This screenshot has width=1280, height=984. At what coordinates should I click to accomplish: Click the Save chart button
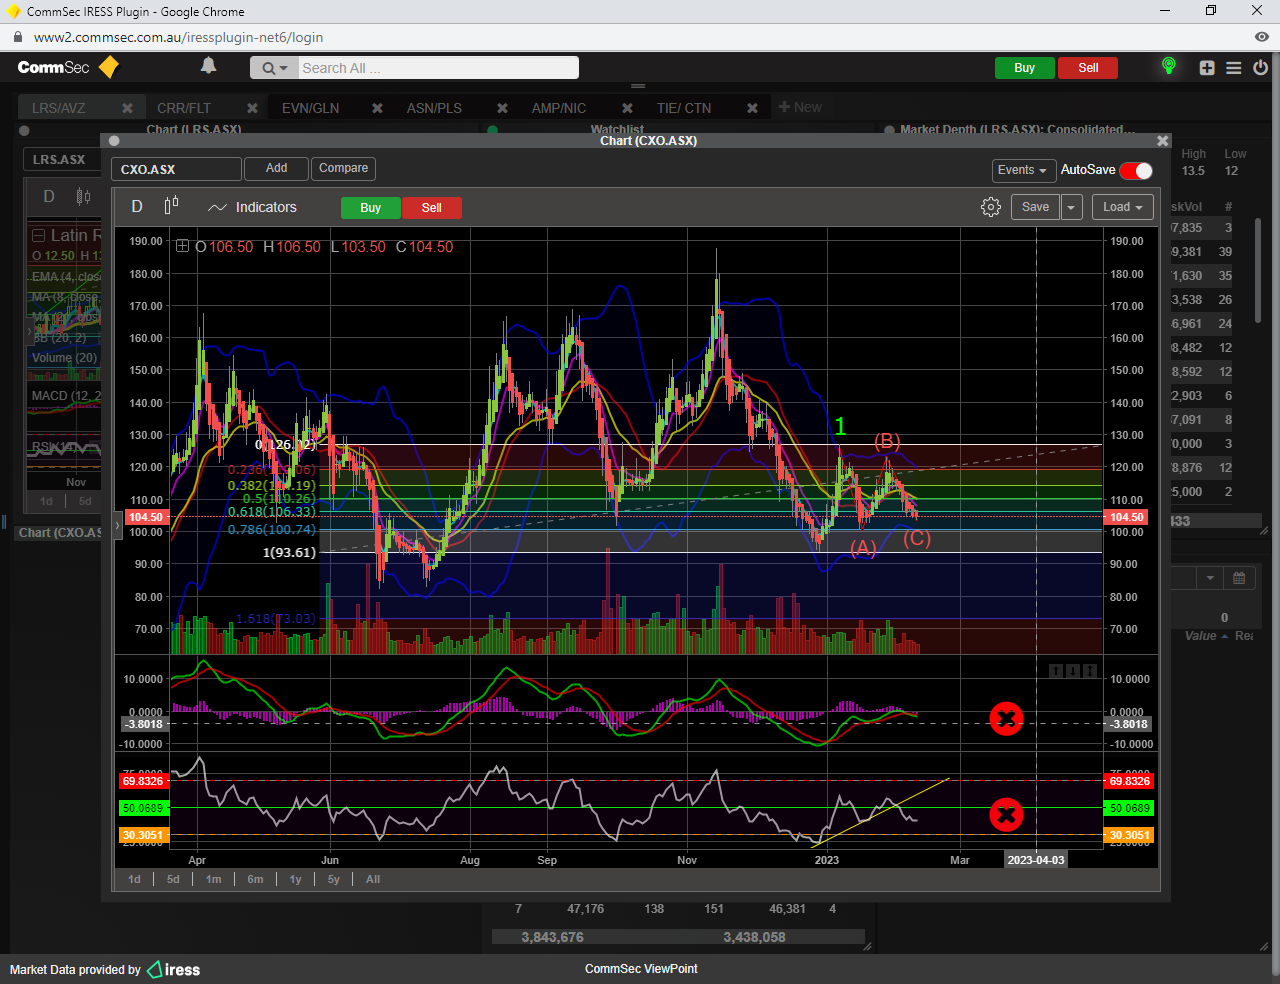1035,207
